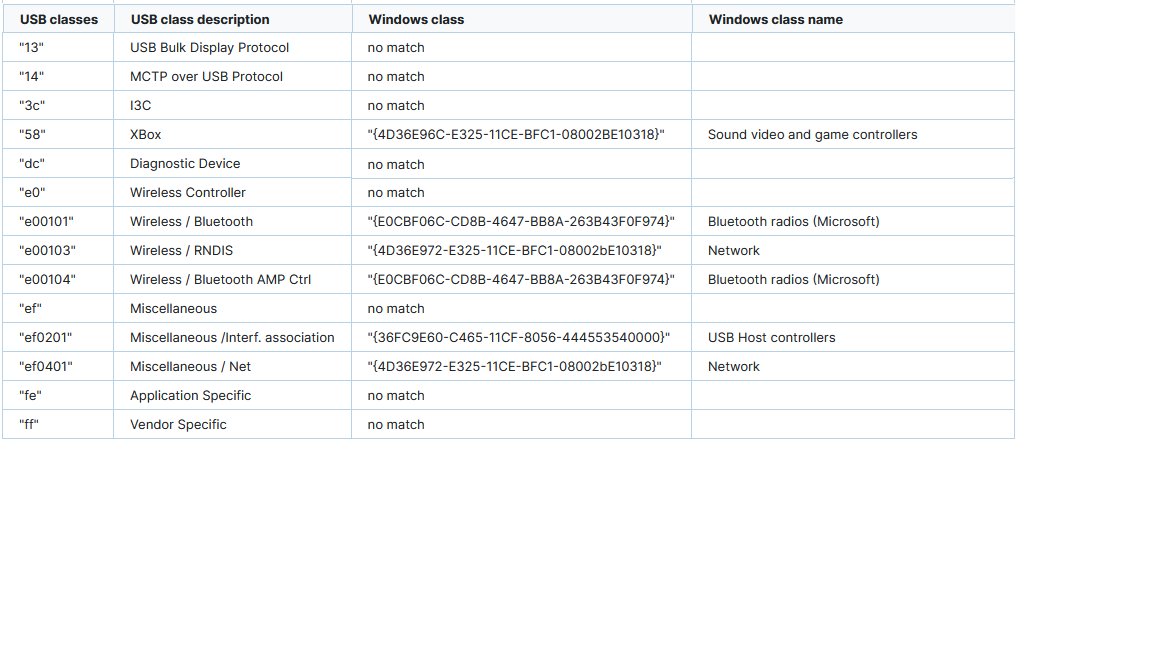Click "no match" in the "e0" row

click(x=396, y=192)
